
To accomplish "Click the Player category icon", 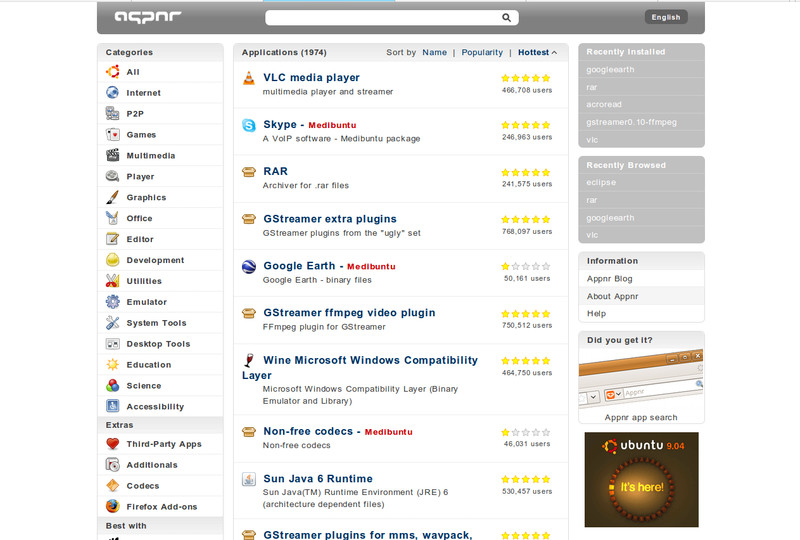I will (x=112, y=176).
